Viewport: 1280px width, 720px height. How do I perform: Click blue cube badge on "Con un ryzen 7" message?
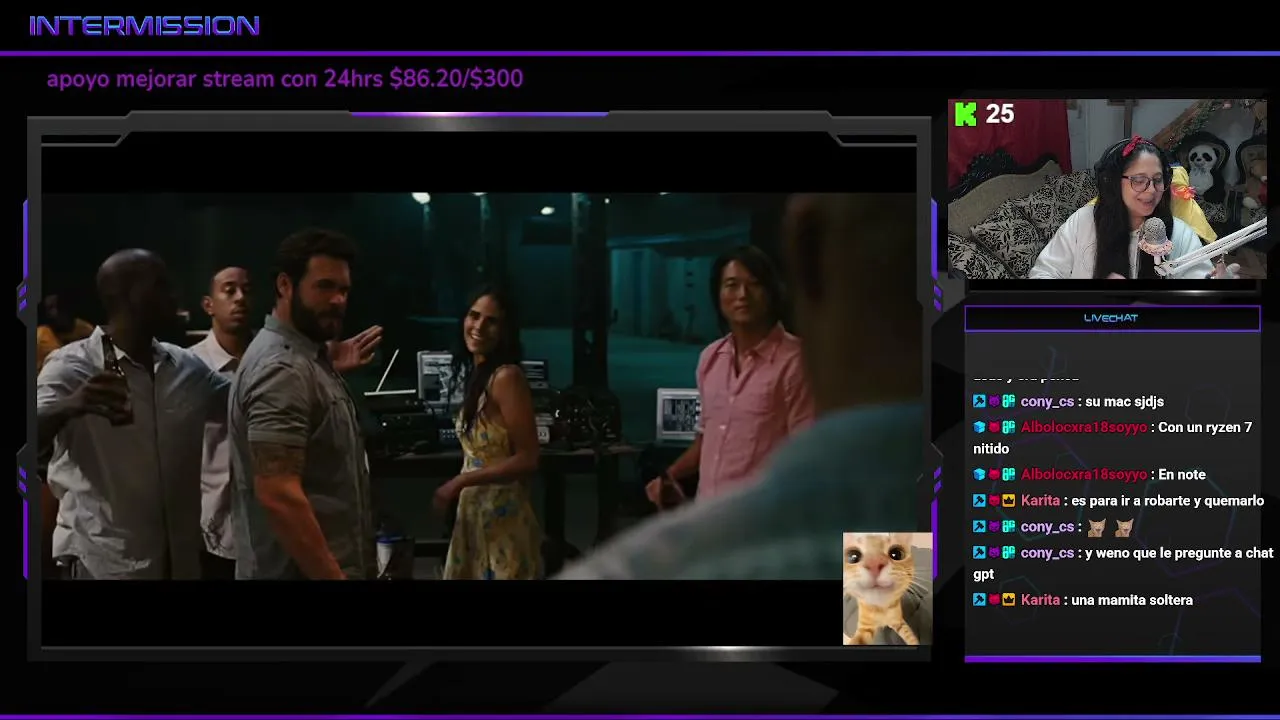(979, 428)
